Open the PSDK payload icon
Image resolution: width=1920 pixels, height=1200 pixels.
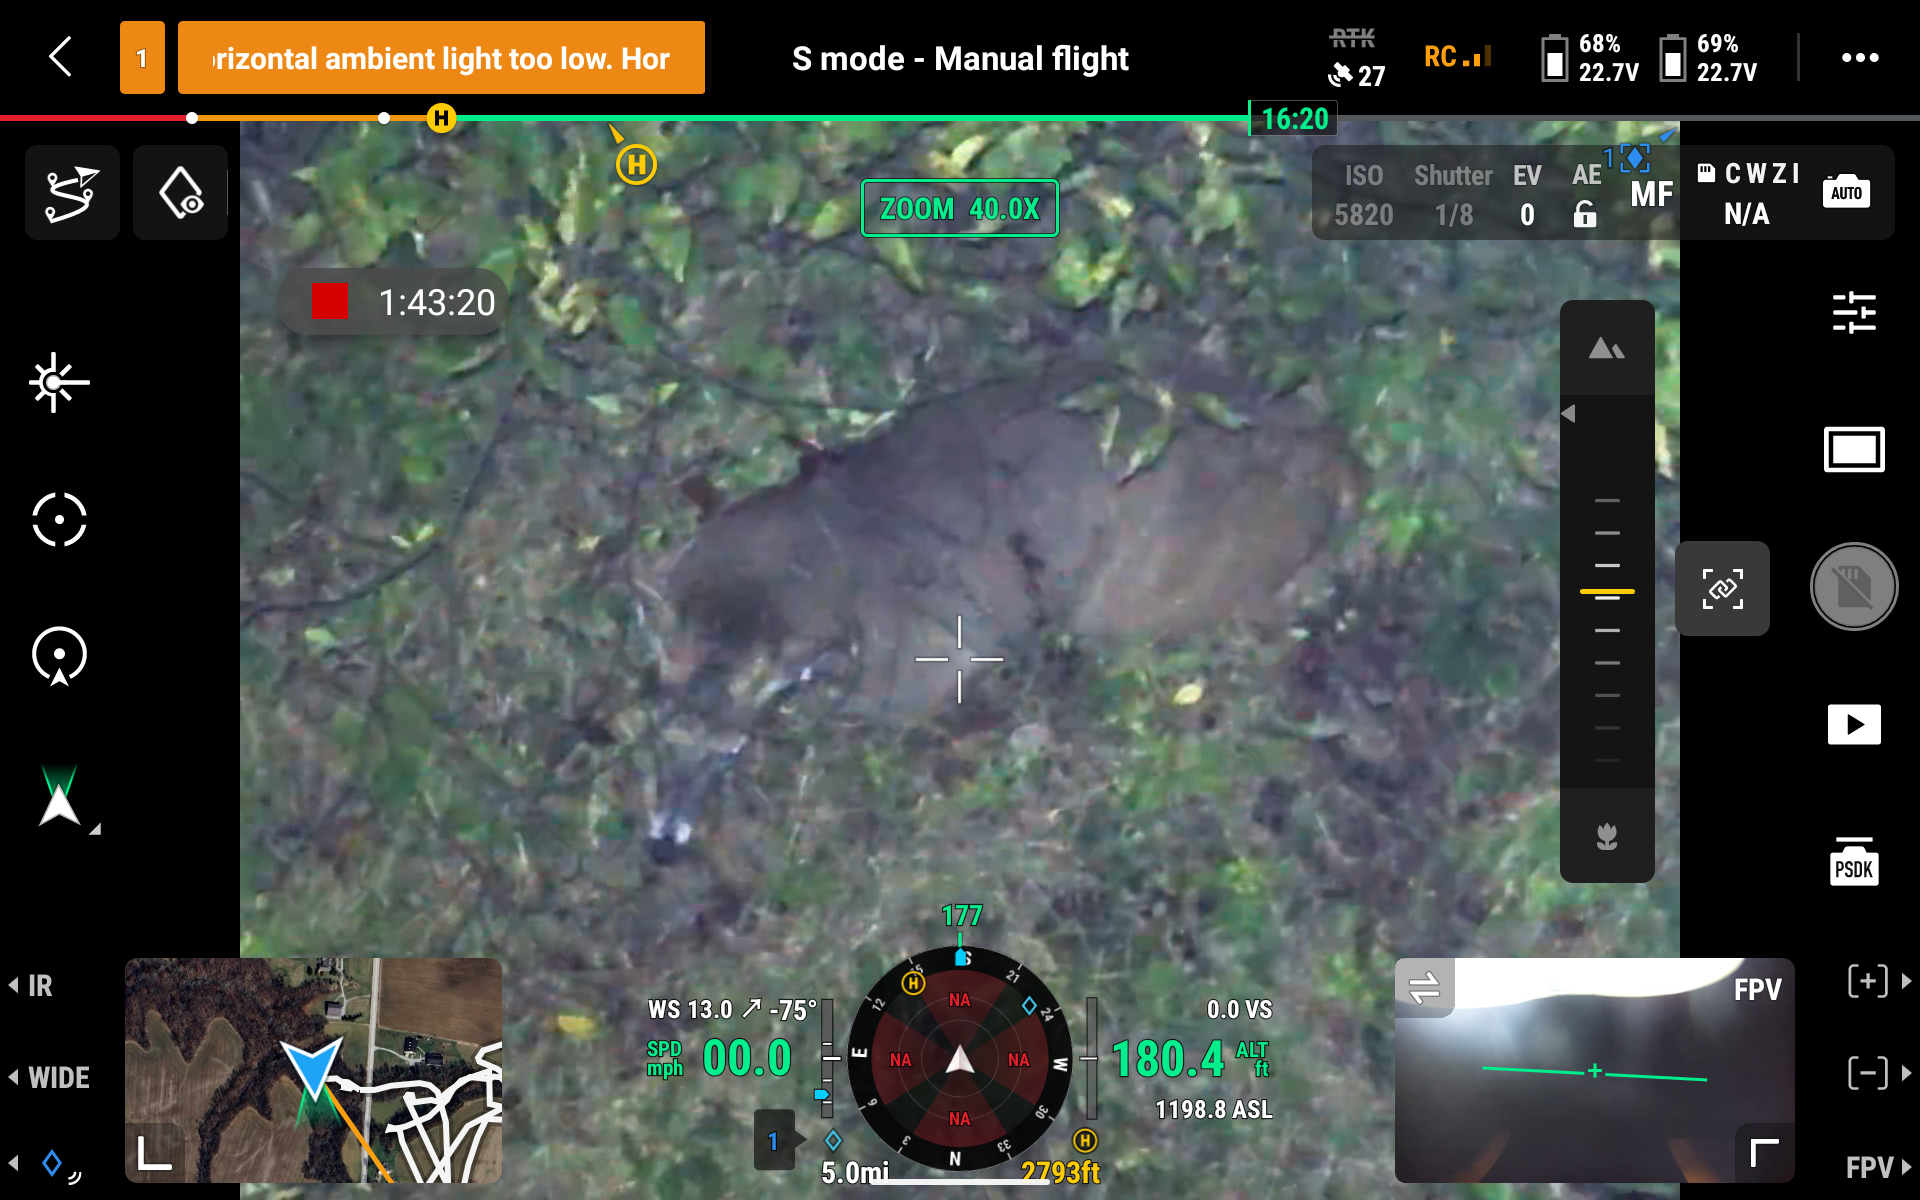tap(1854, 862)
